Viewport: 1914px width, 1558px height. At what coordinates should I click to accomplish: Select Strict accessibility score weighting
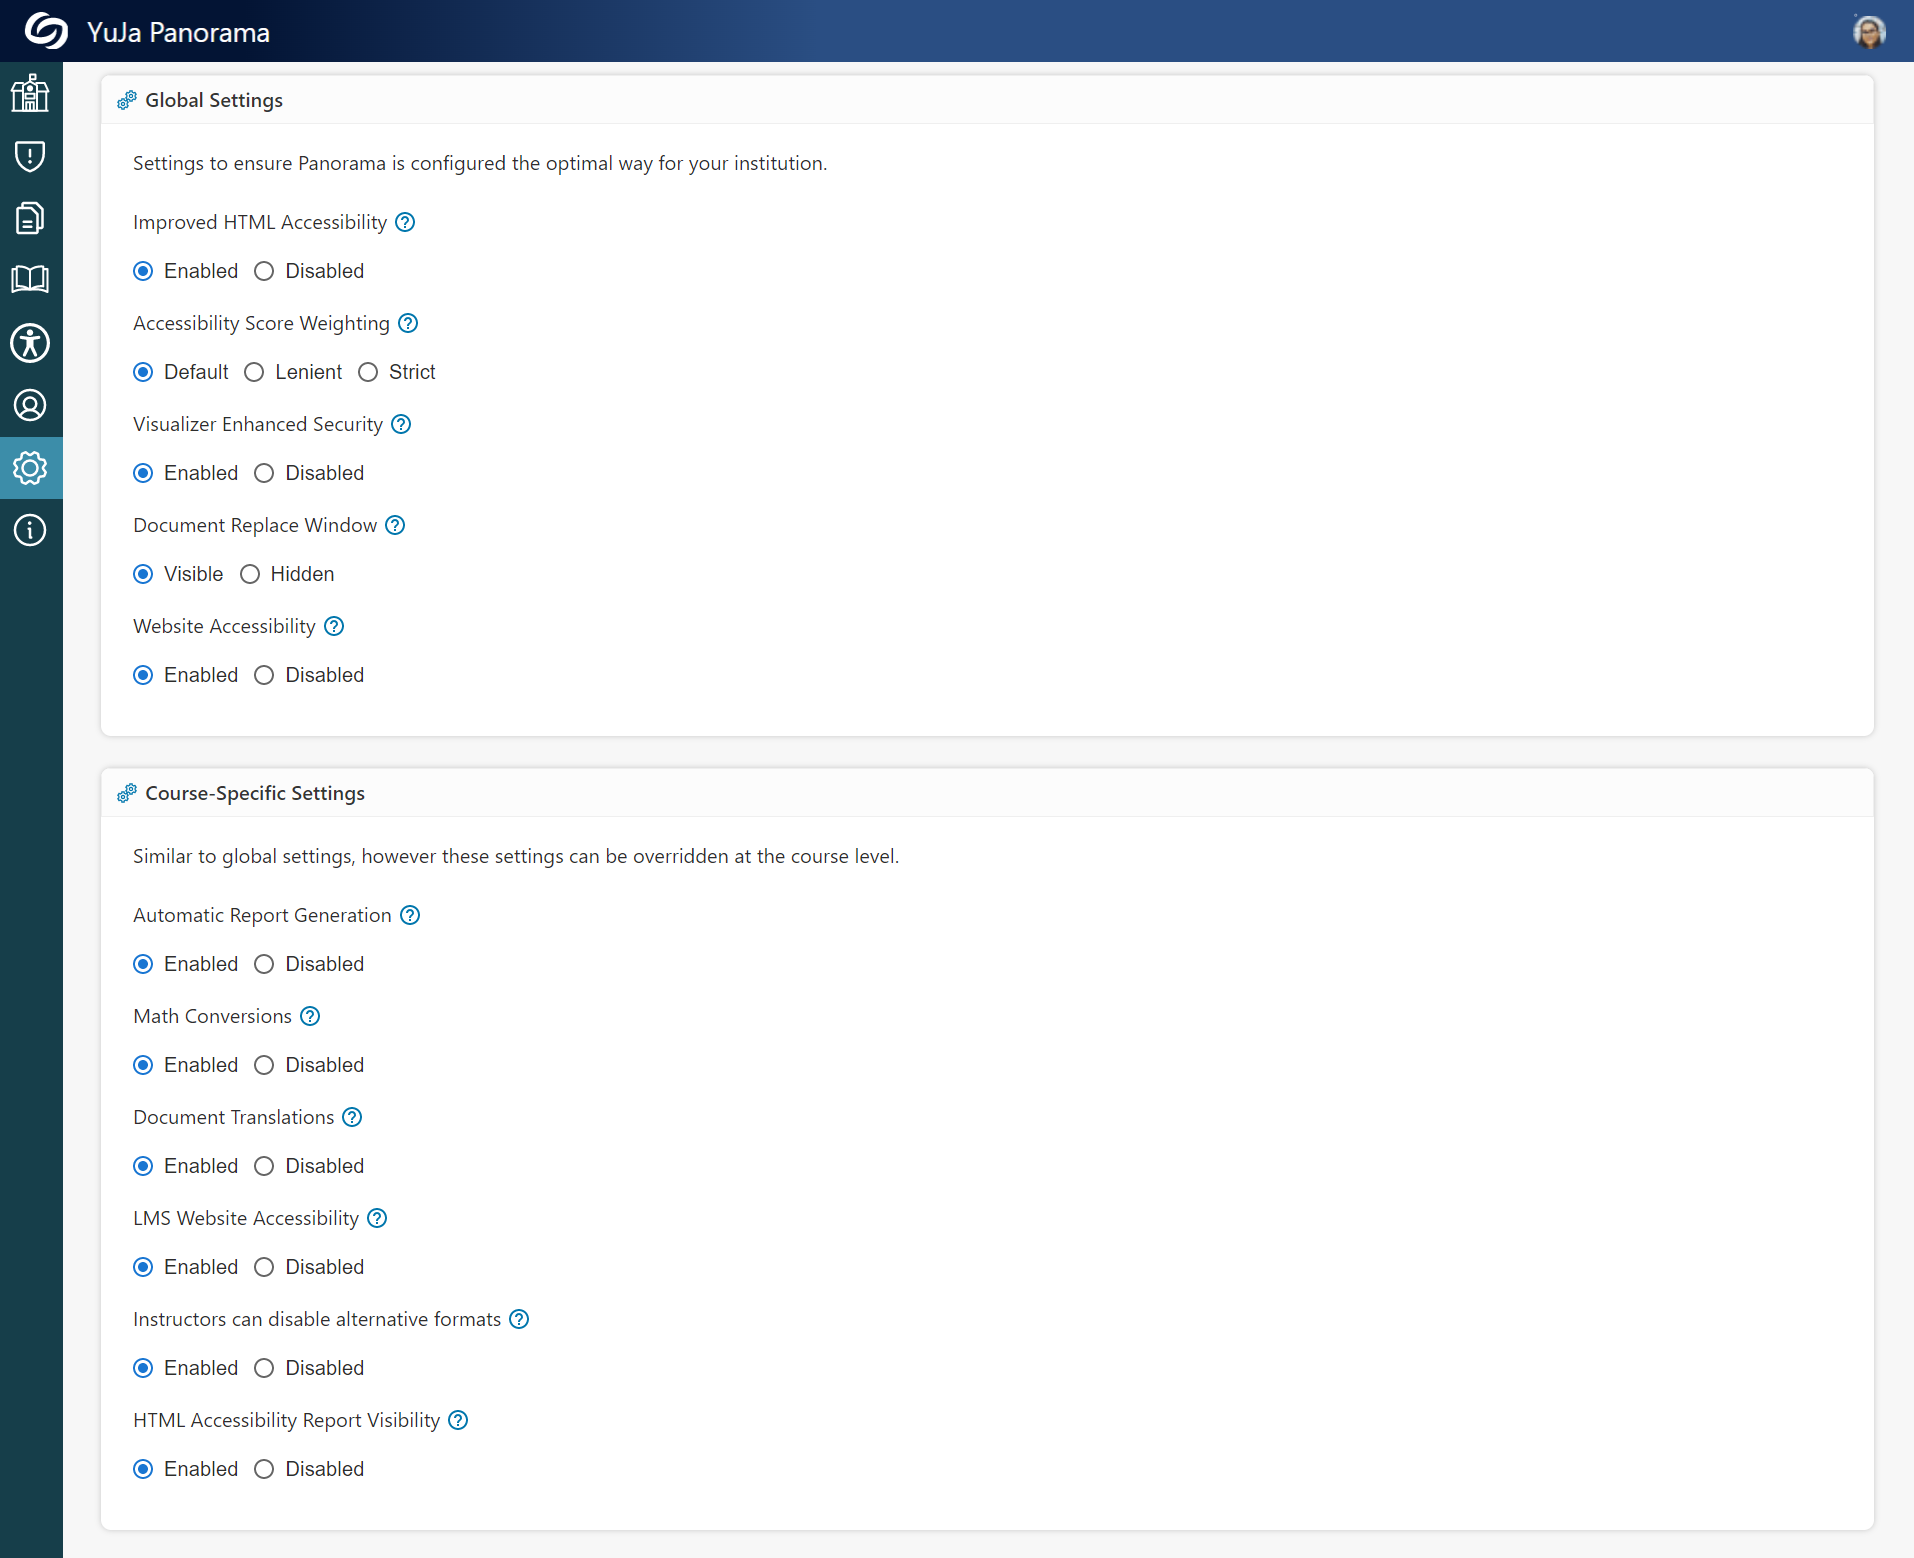pyautogui.click(x=368, y=372)
